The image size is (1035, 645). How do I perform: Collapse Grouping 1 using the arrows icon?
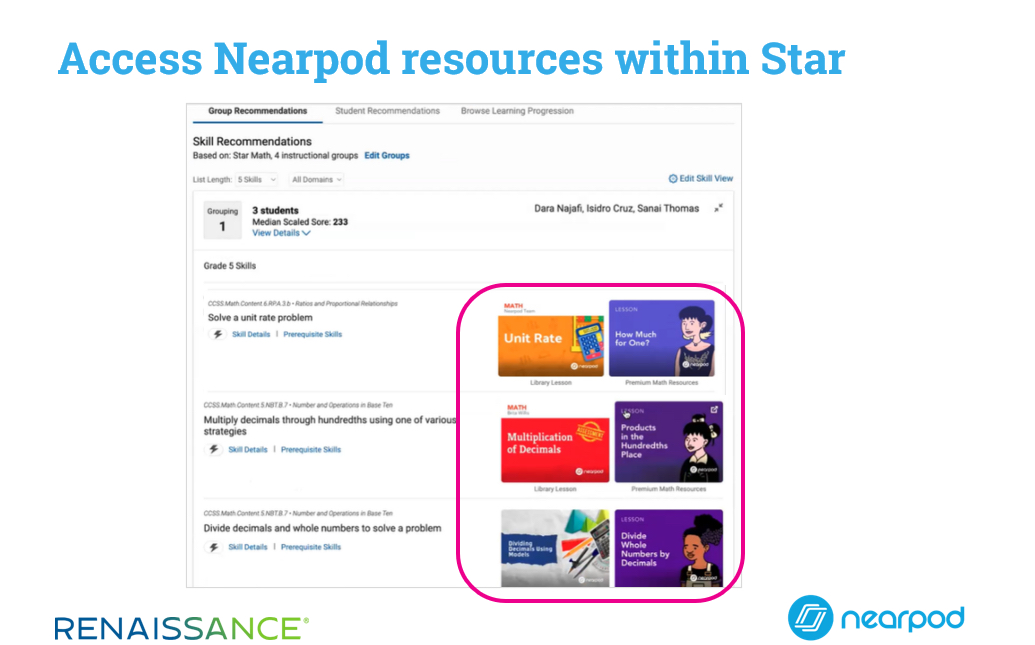pyautogui.click(x=718, y=208)
